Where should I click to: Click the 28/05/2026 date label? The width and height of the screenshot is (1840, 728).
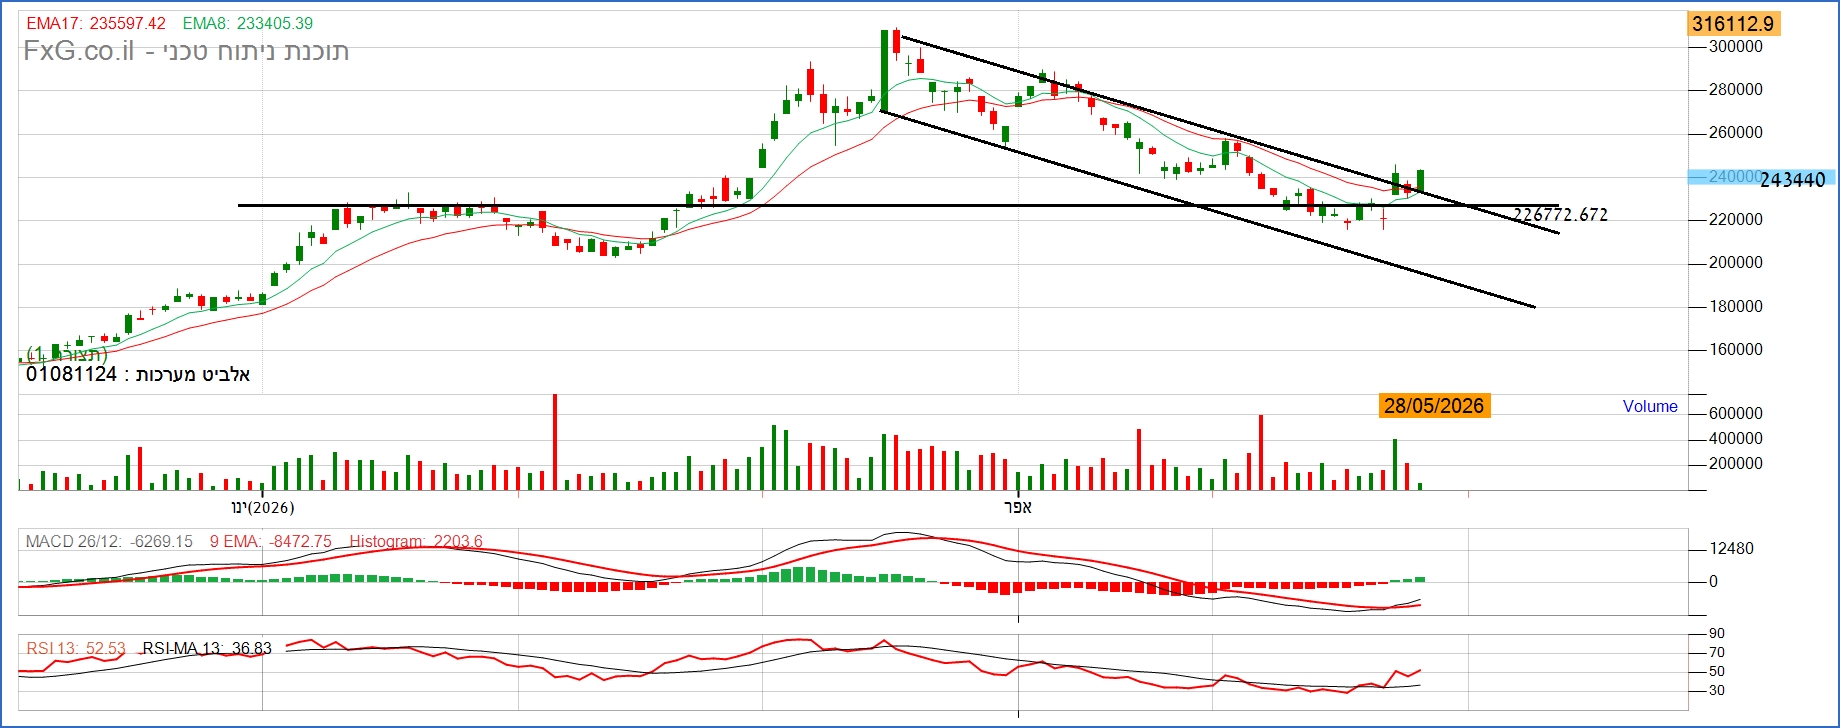pyautogui.click(x=1434, y=405)
